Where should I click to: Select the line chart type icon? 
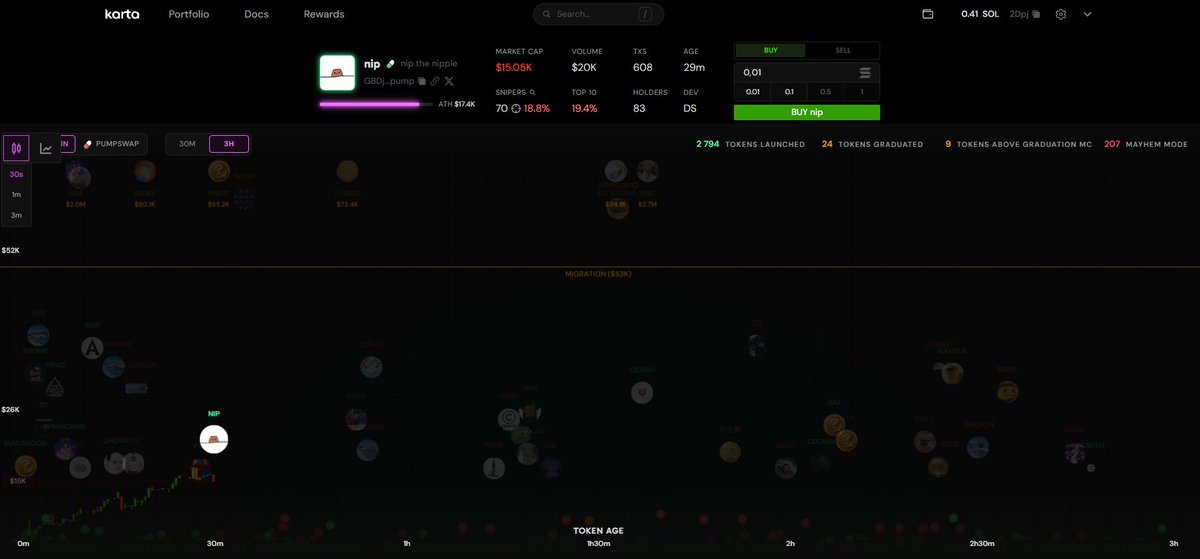point(46,148)
